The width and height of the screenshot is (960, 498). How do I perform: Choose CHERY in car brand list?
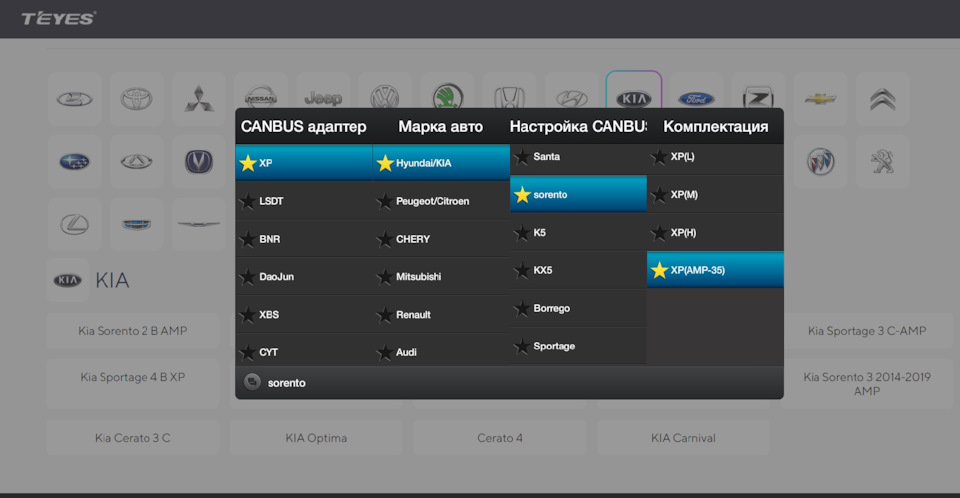(441, 239)
